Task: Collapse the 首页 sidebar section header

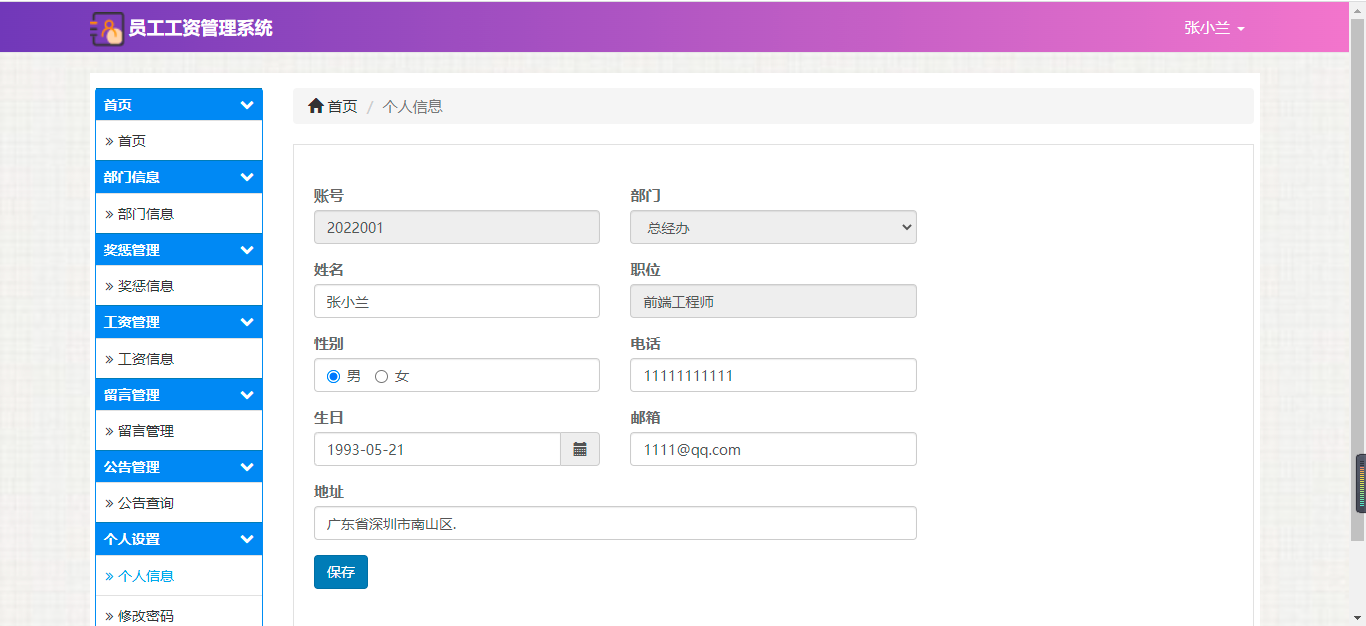Action: (179, 105)
